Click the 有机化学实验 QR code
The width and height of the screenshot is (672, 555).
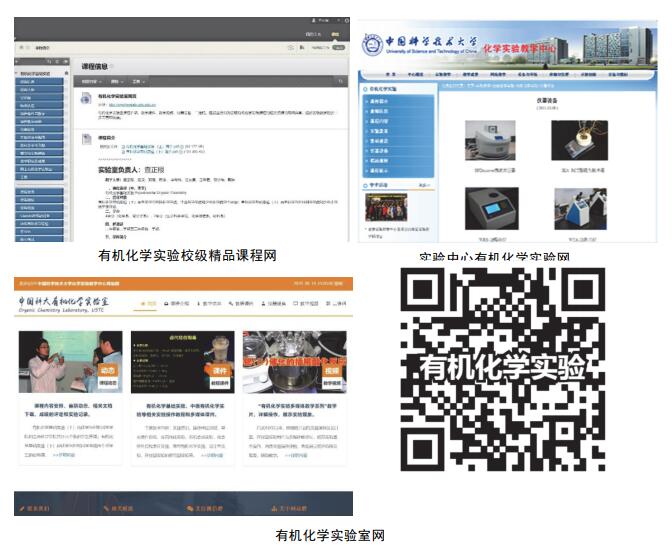[x=502, y=369]
